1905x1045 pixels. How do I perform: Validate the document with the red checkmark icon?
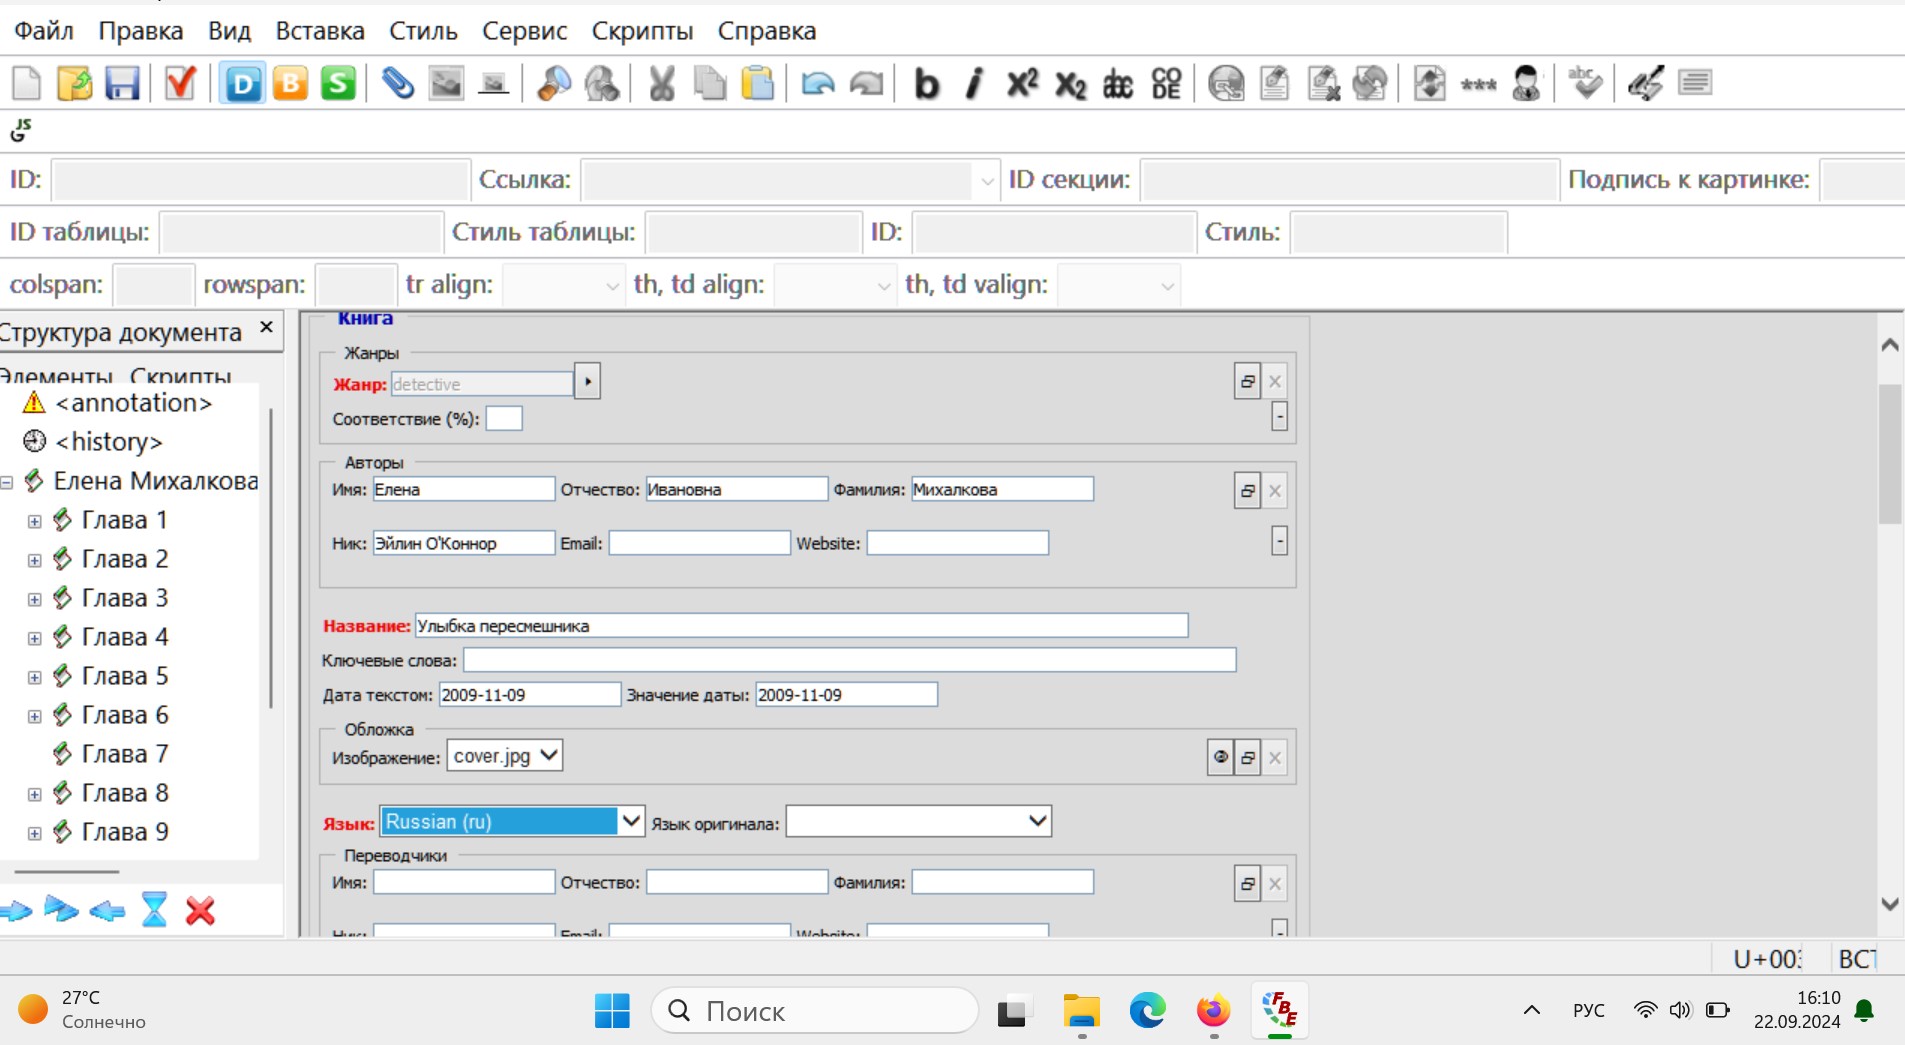180,83
